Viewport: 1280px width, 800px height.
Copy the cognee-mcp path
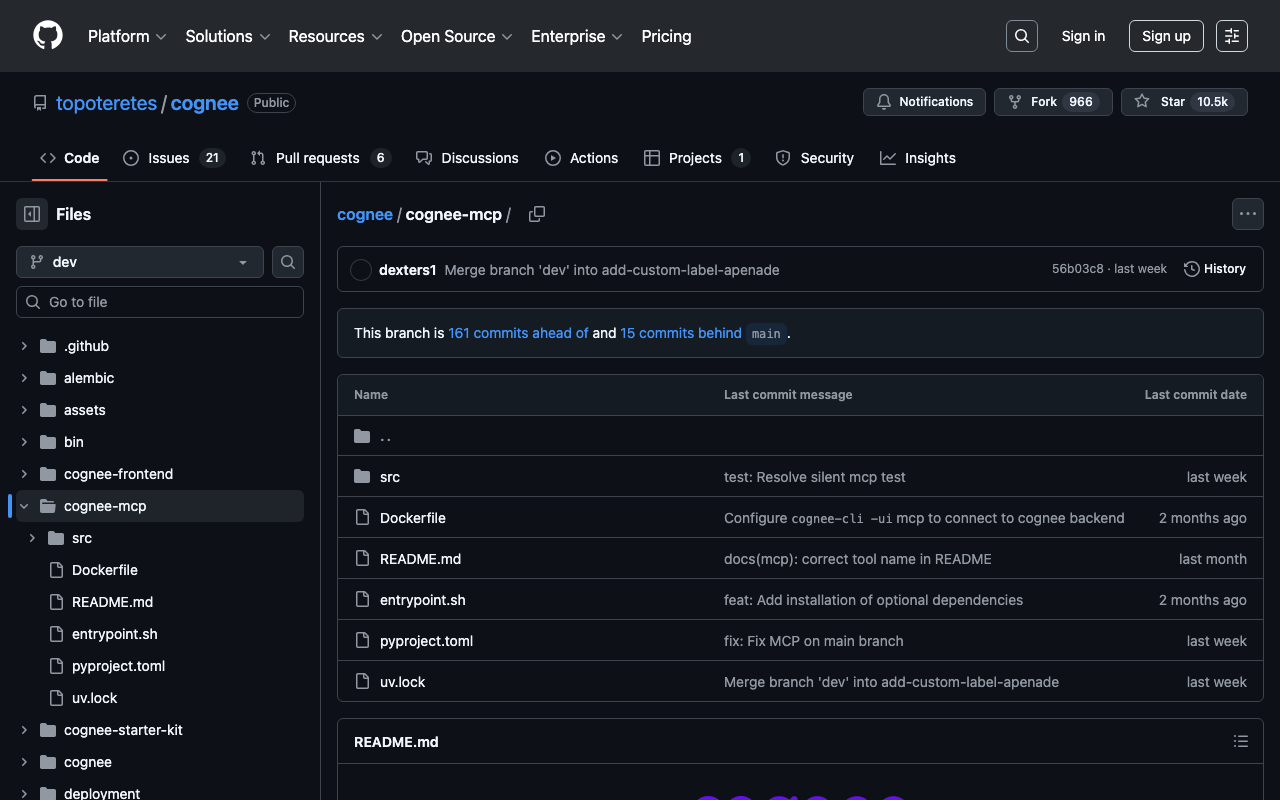point(537,214)
